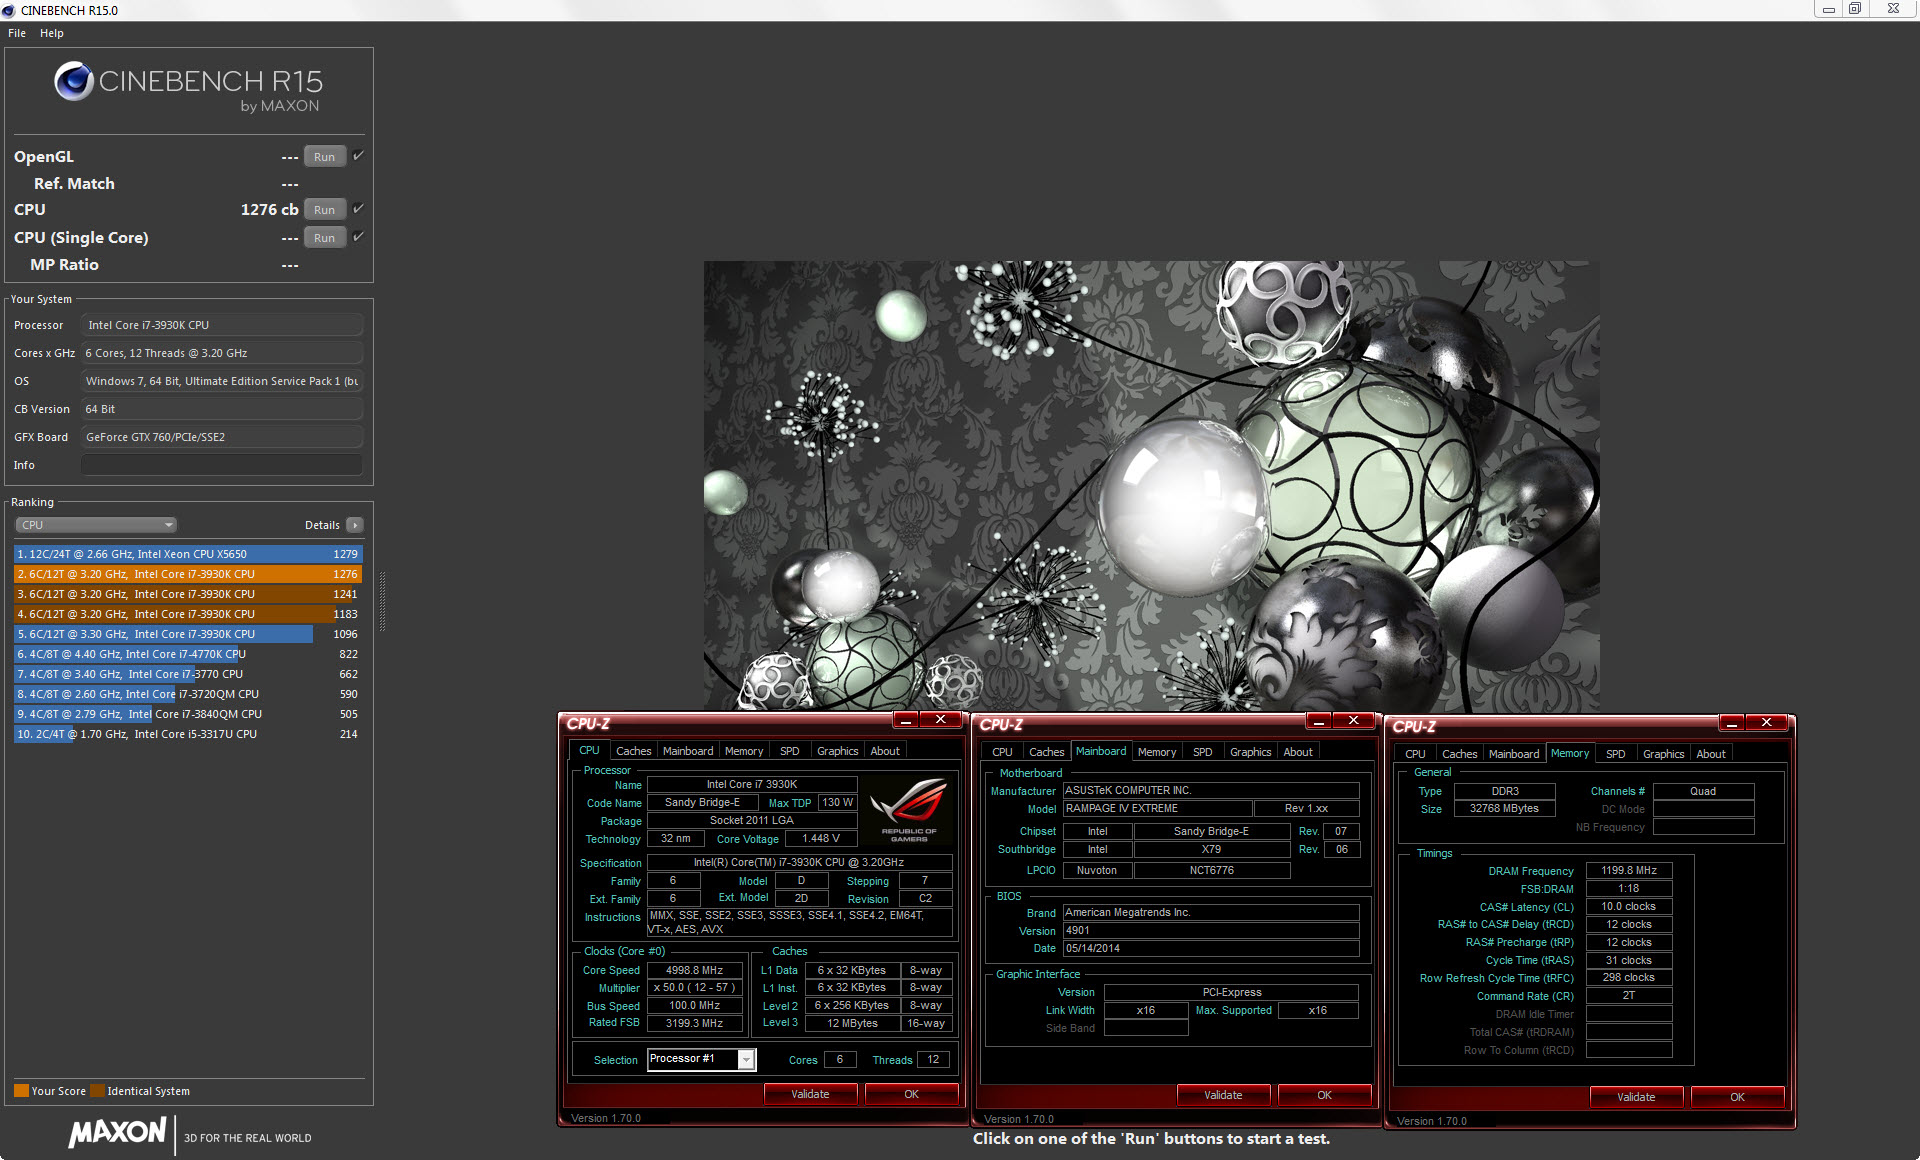Select ranking entry Intel Xeon CPU X5650

click(188, 554)
